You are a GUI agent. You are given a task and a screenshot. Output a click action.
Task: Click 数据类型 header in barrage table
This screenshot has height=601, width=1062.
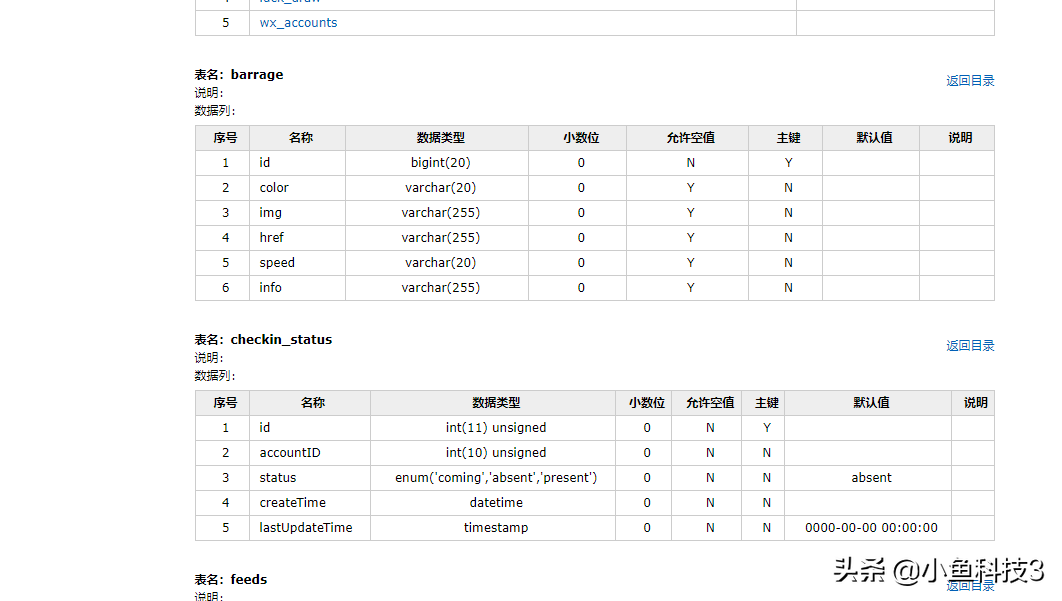point(437,138)
